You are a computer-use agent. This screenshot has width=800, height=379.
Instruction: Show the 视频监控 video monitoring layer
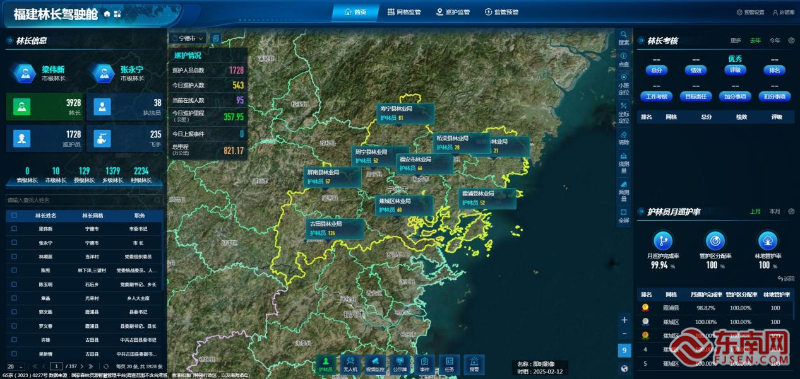(x=374, y=364)
